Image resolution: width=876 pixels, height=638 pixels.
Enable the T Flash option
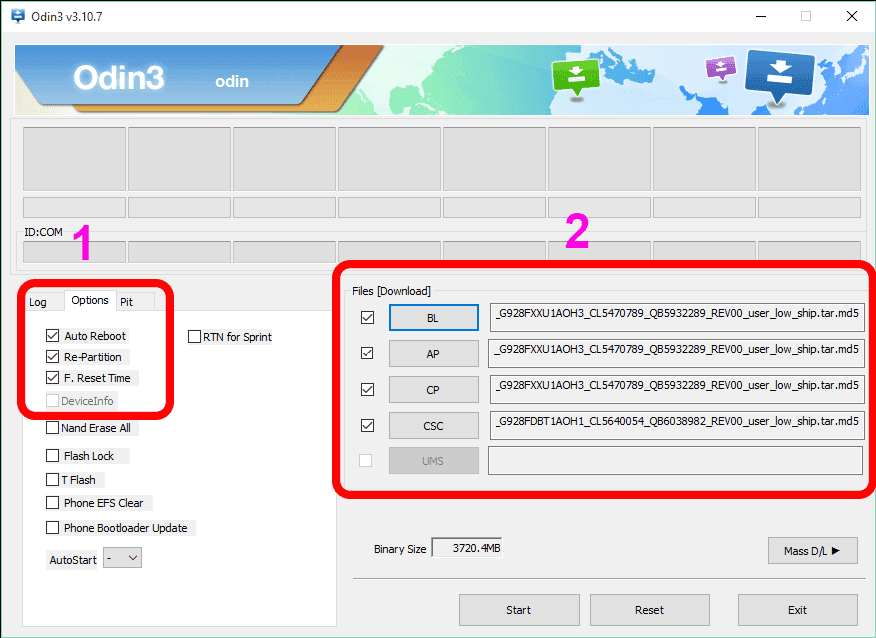coord(53,479)
